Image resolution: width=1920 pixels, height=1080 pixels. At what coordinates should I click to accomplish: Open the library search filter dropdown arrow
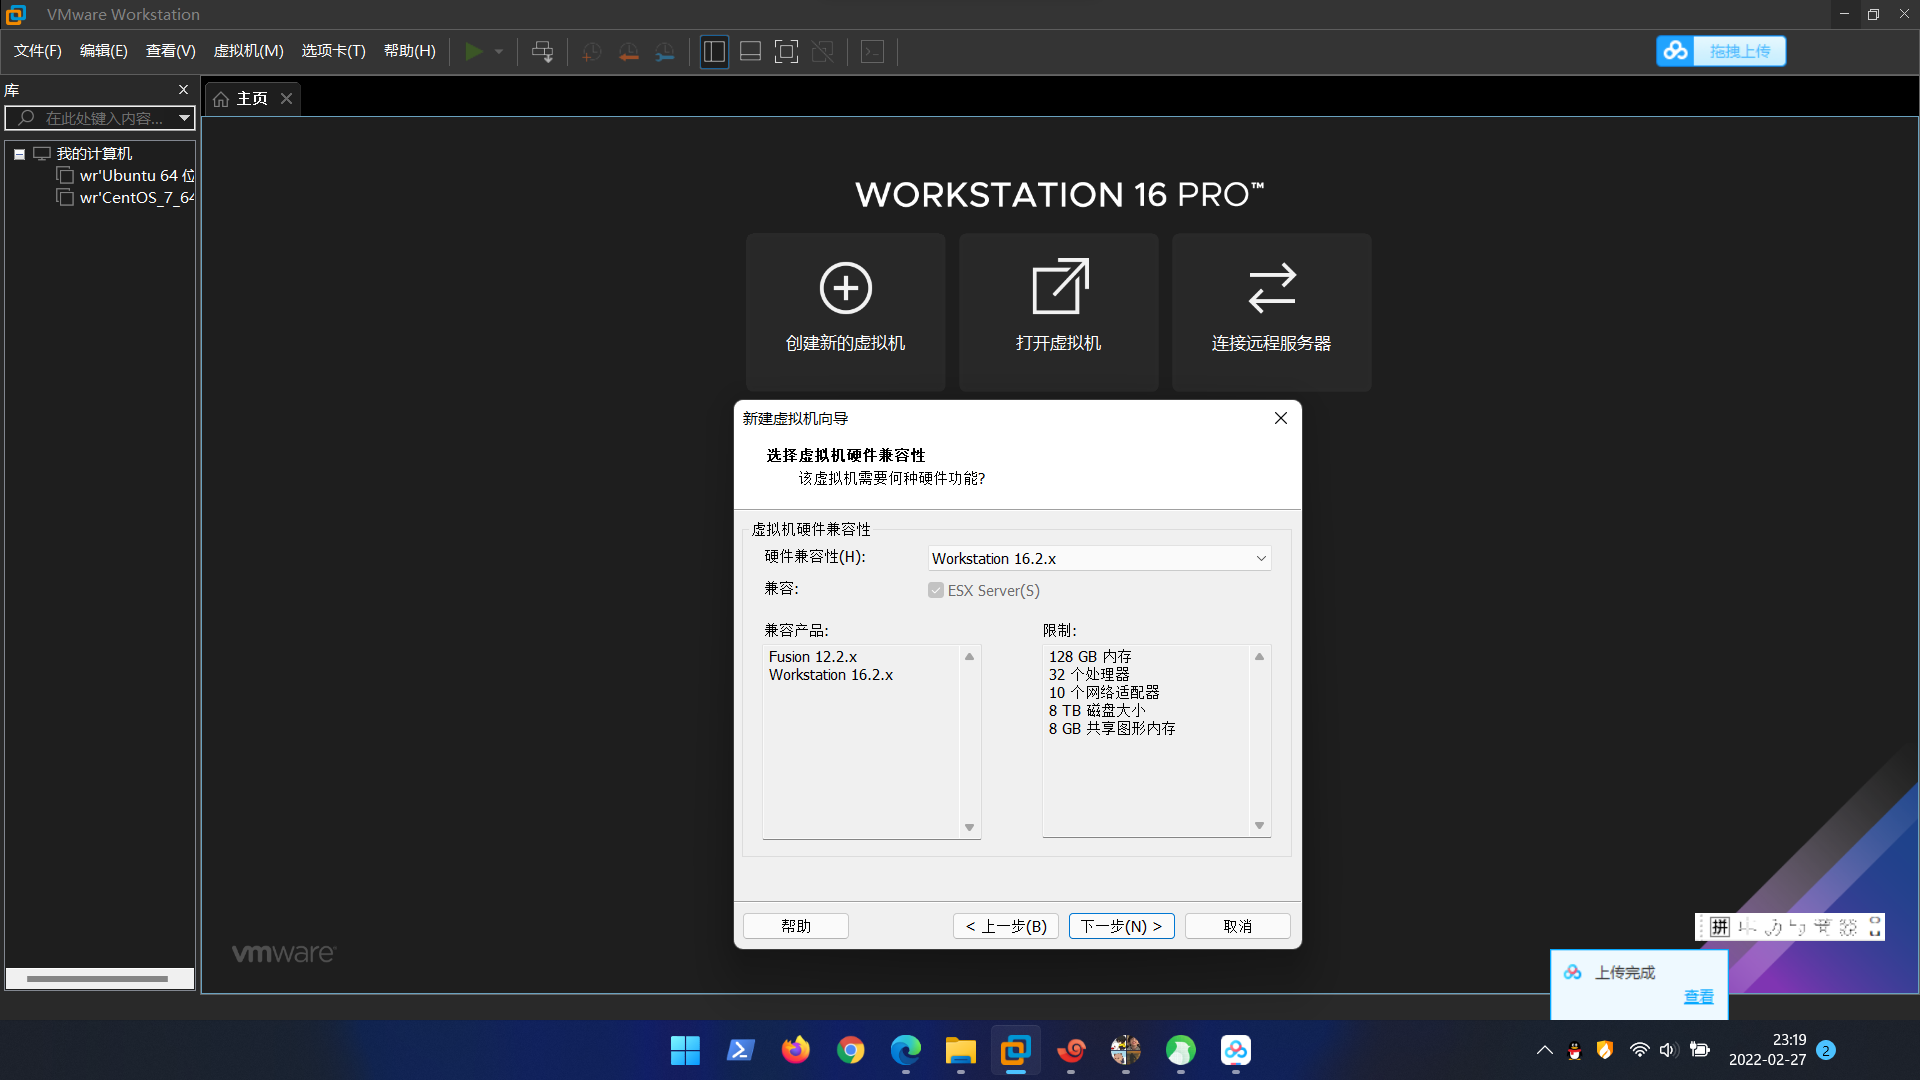click(184, 118)
